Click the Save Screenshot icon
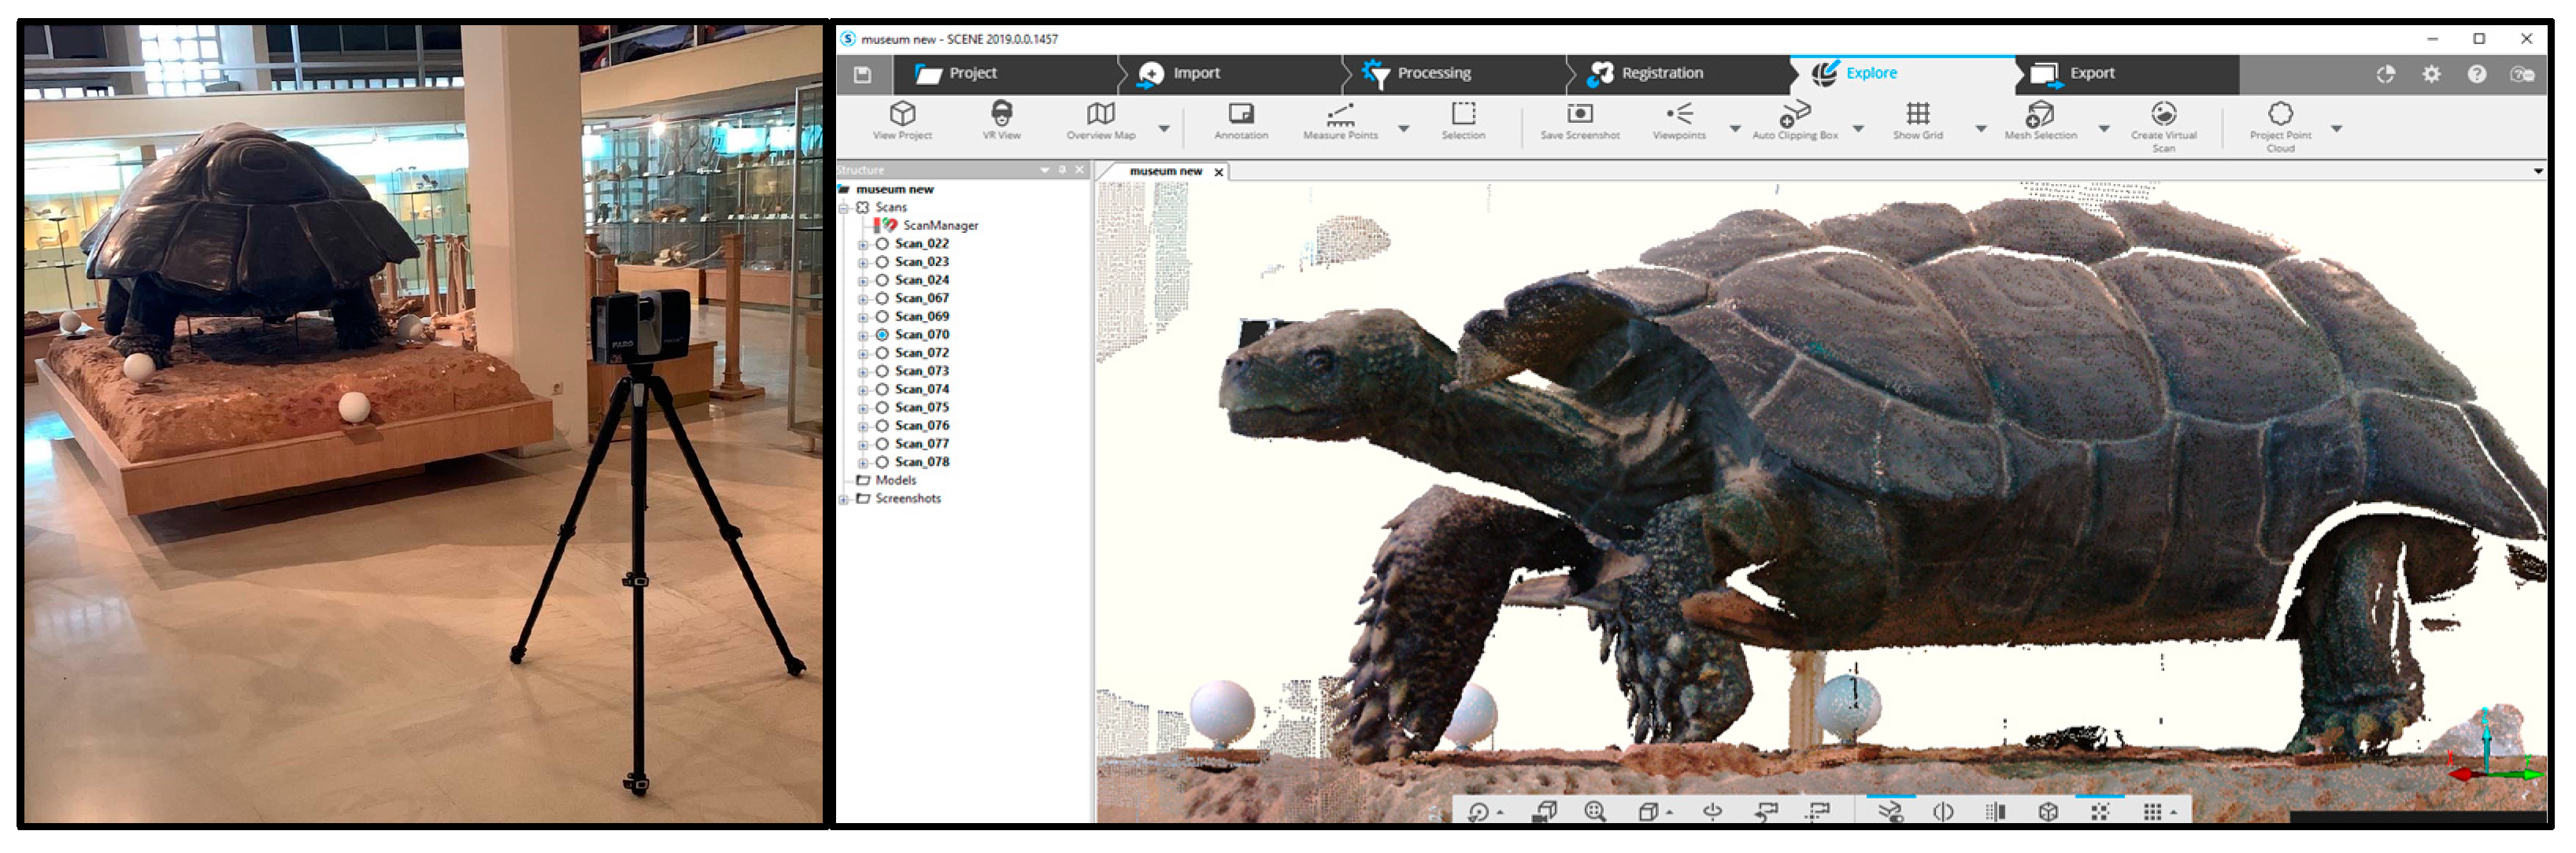 click(x=1579, y=114)
